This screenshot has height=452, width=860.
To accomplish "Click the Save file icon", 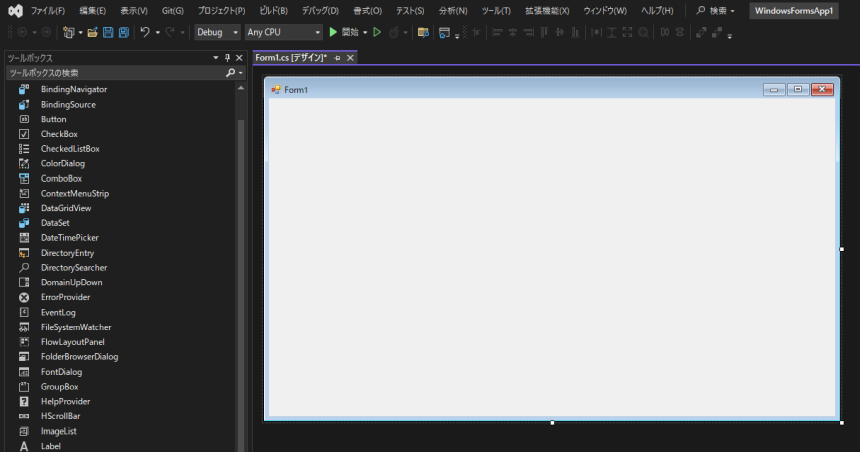I will click(108, 32).
